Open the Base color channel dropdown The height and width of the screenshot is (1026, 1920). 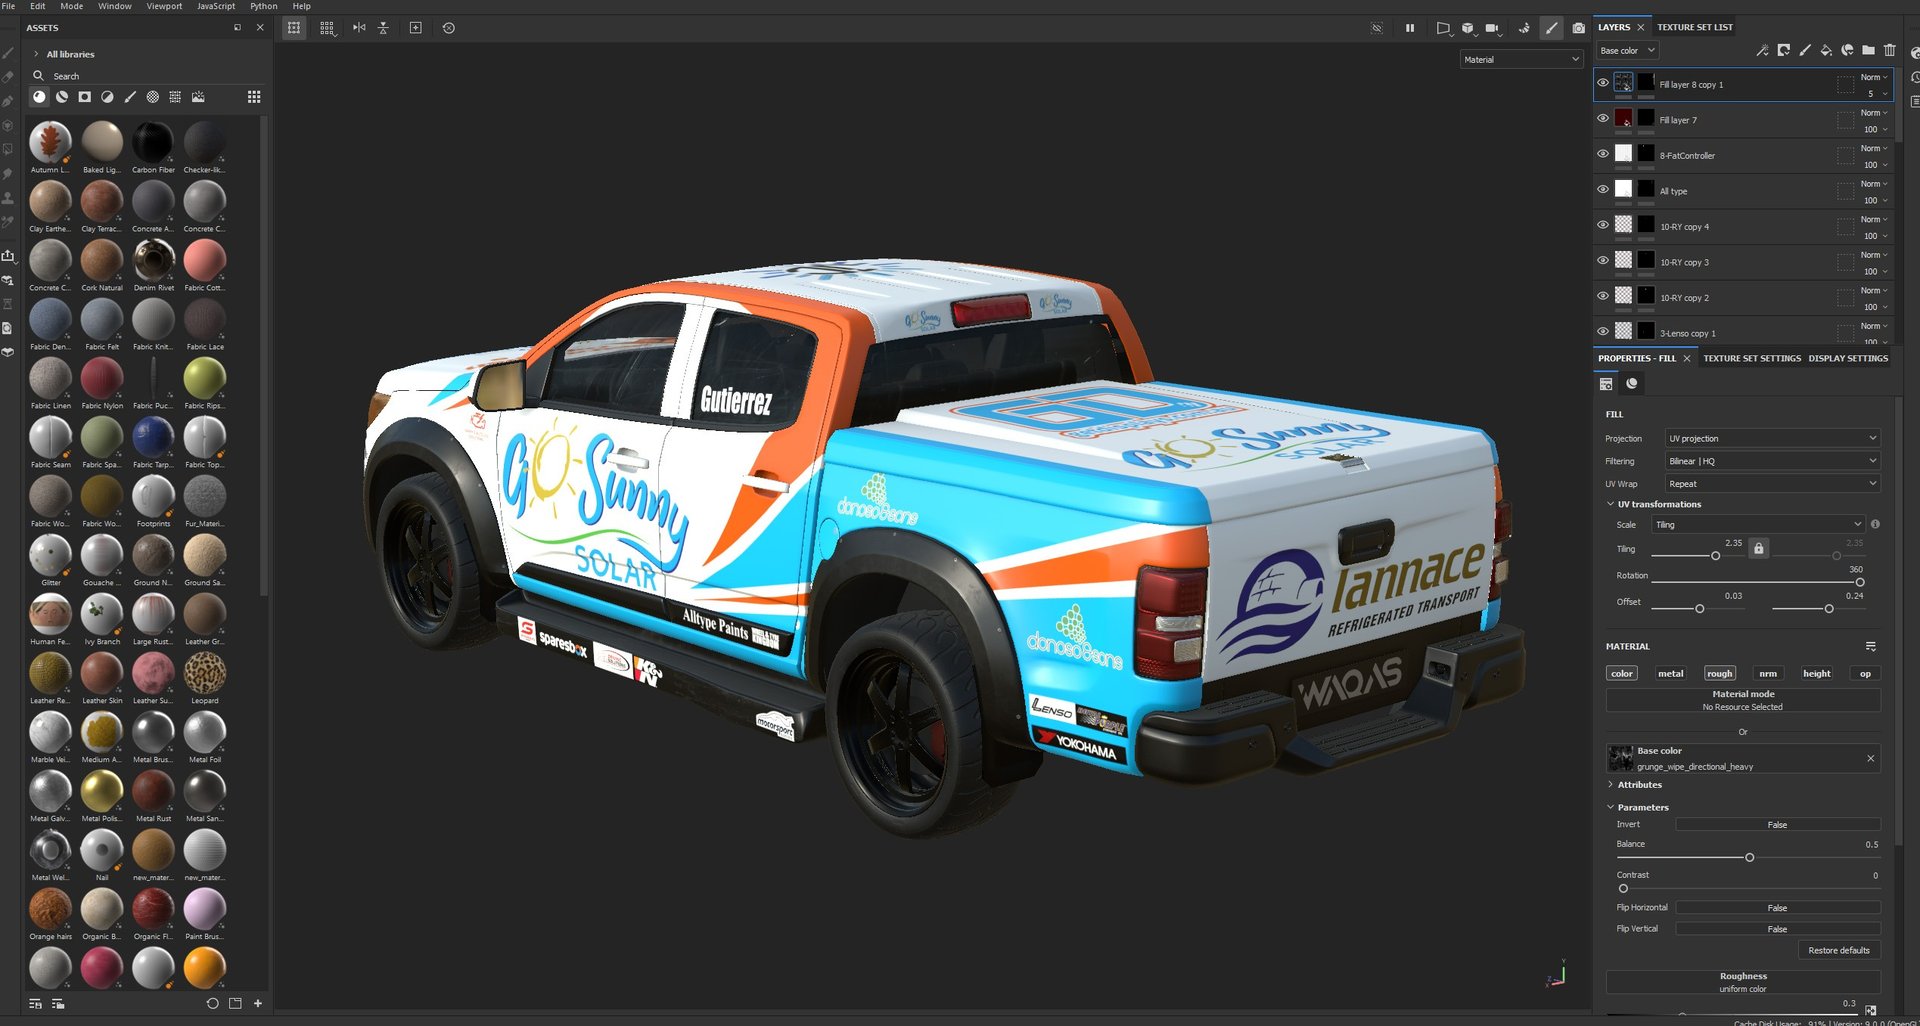[x=1627, y=50]
